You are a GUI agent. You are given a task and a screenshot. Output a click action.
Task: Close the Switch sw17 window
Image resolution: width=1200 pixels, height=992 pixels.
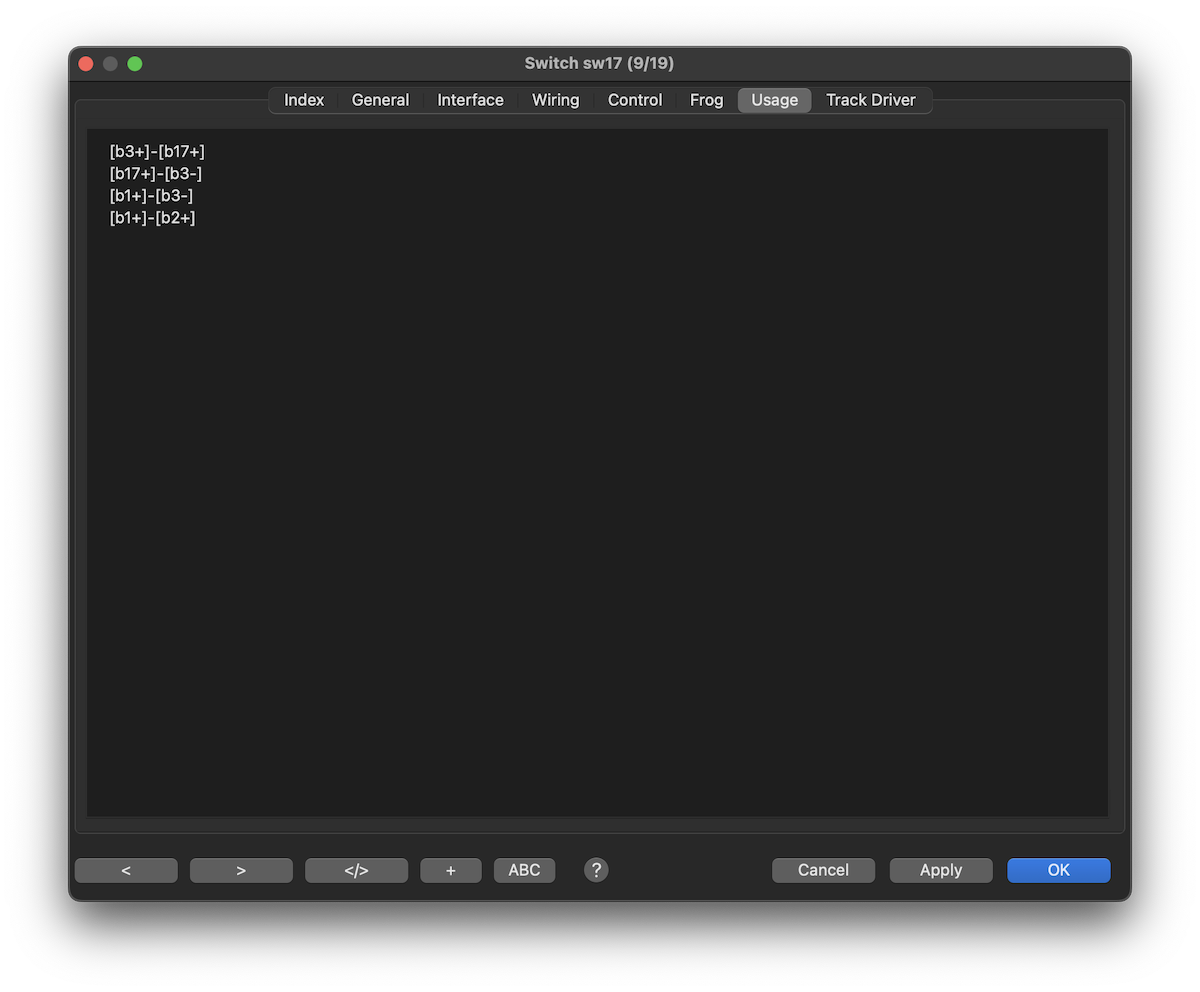(x=86, y=64)
